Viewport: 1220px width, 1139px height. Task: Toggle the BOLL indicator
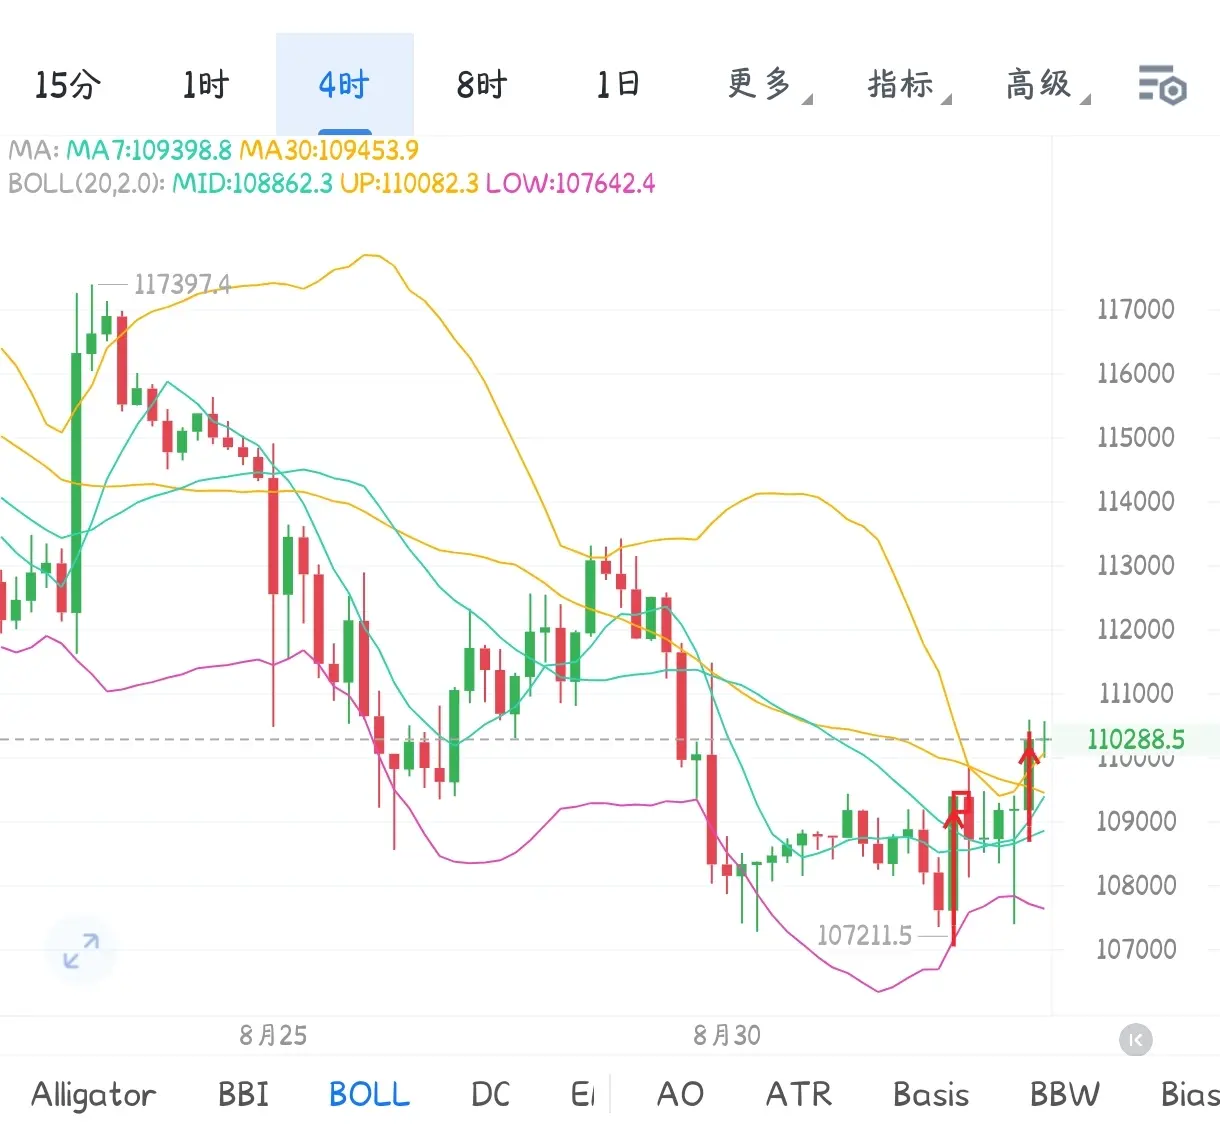[x=369, y=1094]
